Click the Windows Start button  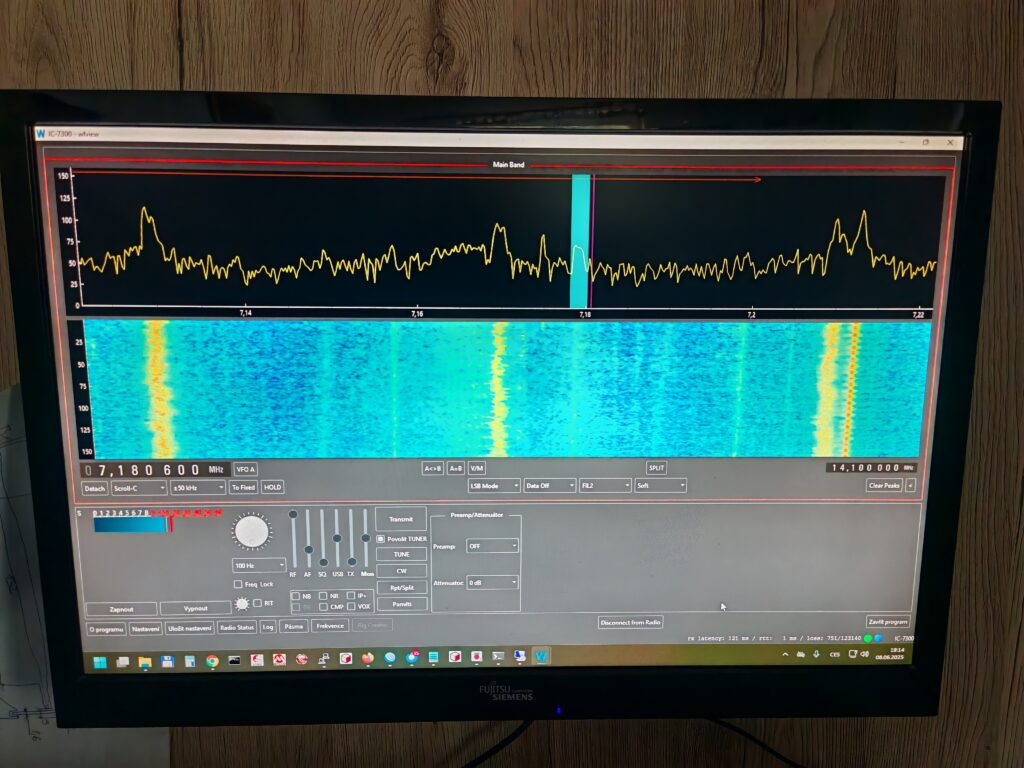[100, 661]
